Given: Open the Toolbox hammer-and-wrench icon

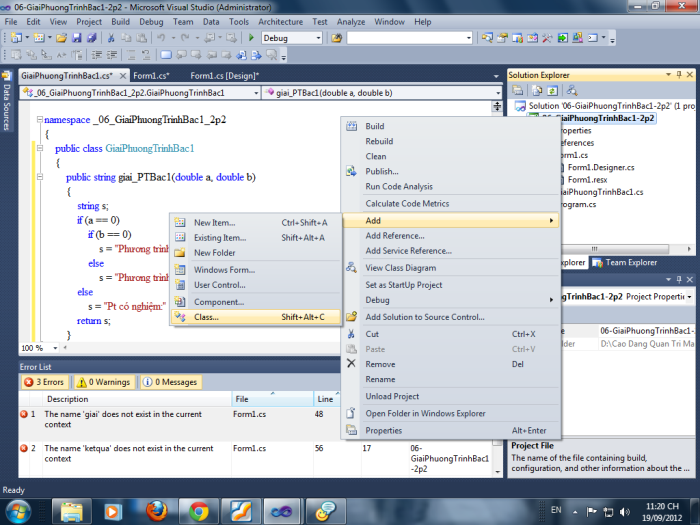Looking at the screenshot, I should (547, 38).
